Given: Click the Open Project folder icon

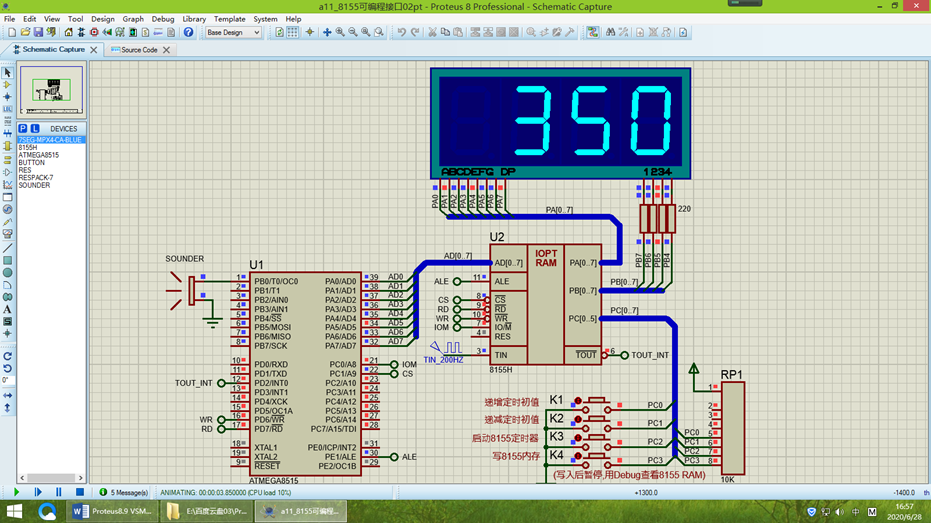Looking at the screenshot, I should click(25, 32).
